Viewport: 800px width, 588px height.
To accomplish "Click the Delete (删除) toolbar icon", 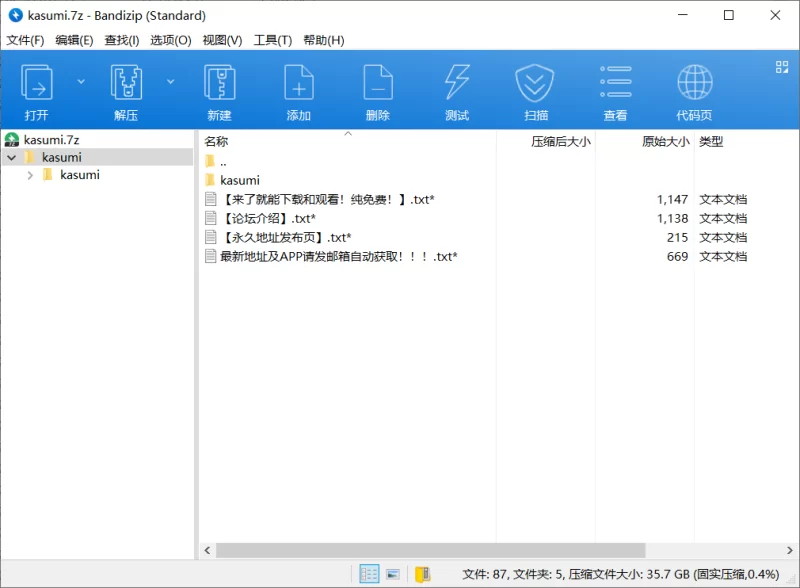I will pos(378,82).
